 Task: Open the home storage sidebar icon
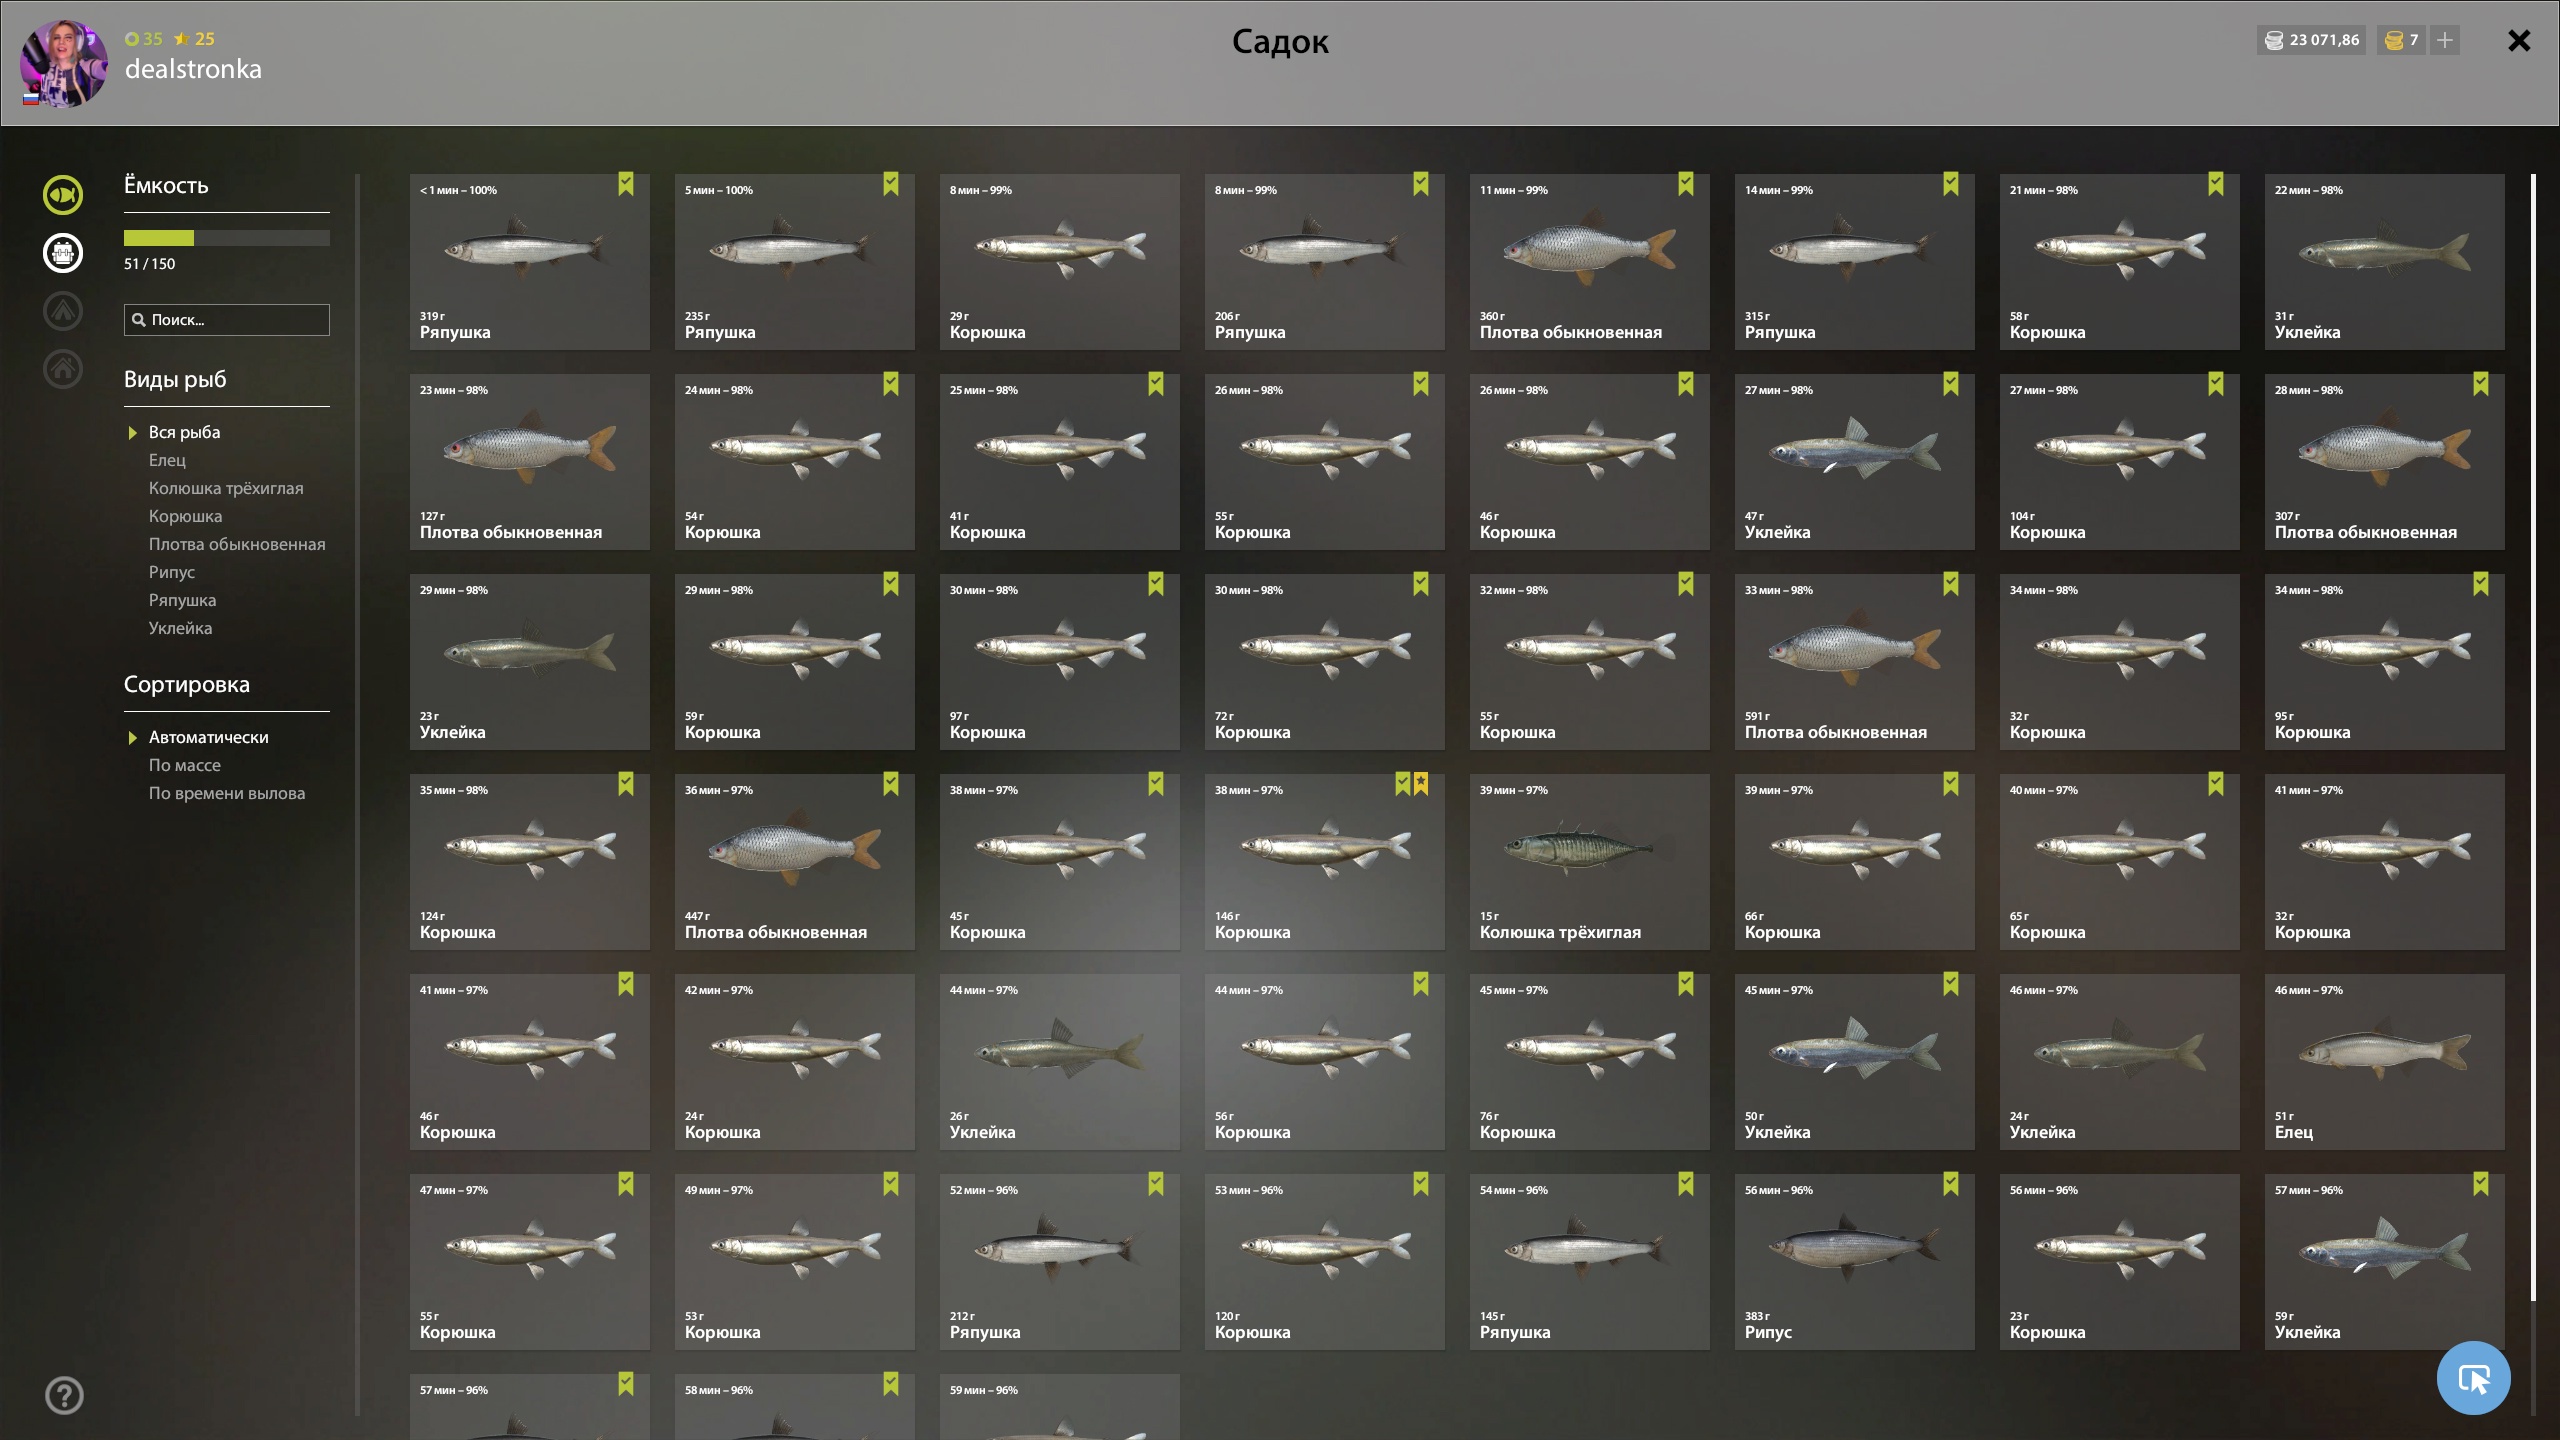[62, 369]
